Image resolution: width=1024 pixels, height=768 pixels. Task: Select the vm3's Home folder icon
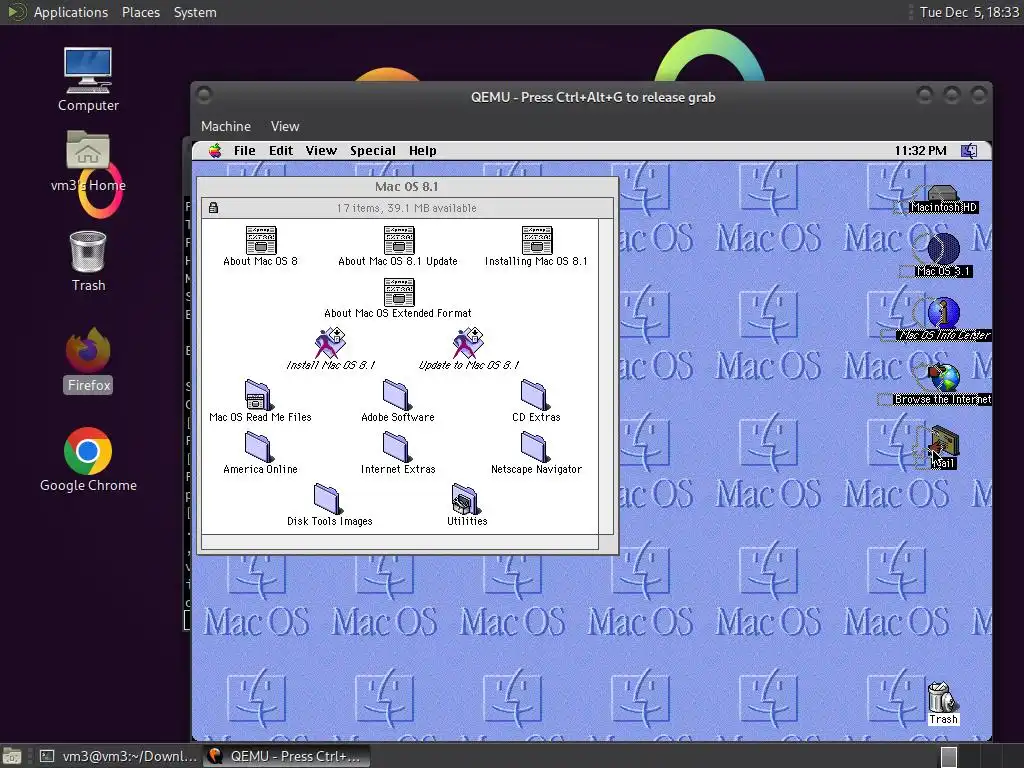pyautogui.click(x=88, y=150)
